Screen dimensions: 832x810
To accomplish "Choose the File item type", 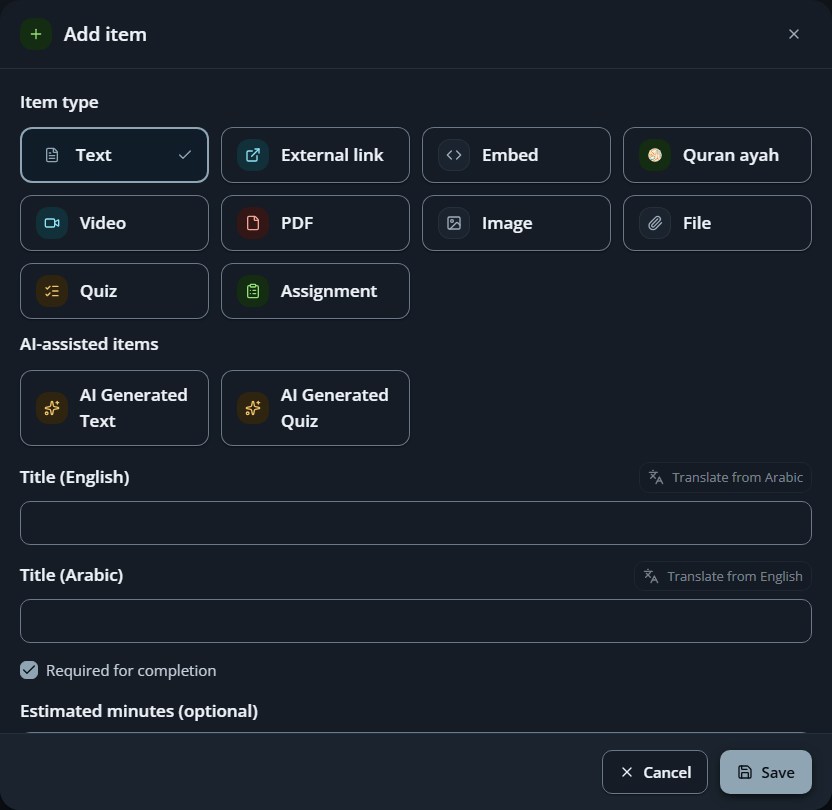I will tap(717, 223).
